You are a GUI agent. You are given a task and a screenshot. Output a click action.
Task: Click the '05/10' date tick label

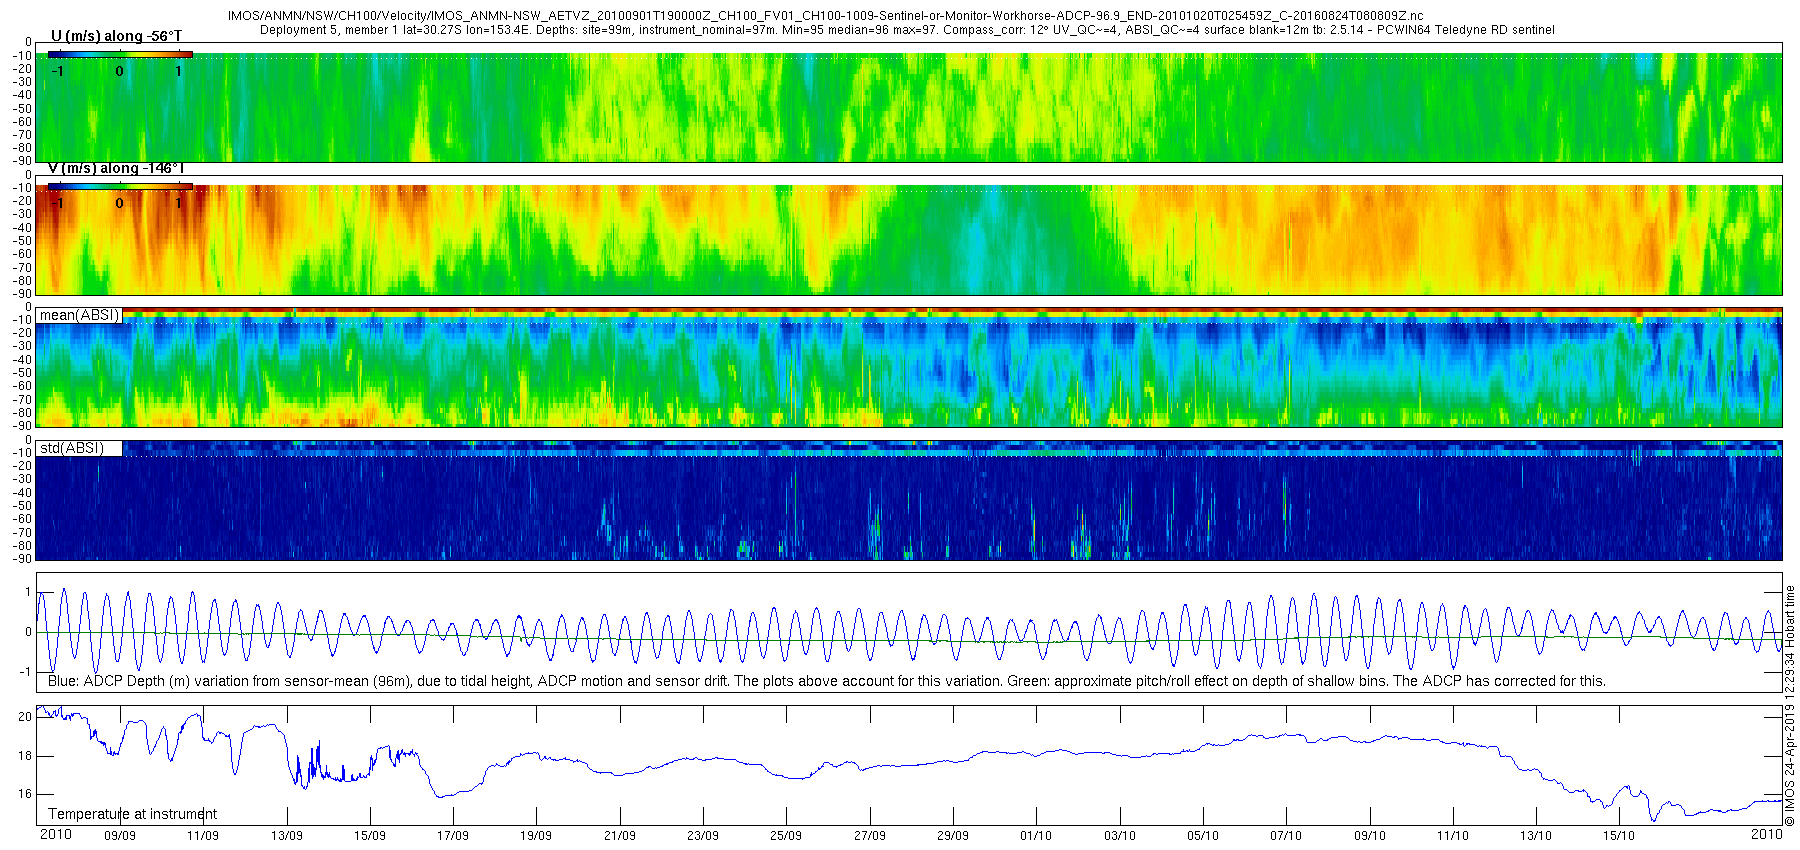pyautogui.click(x=1203, y=835)
